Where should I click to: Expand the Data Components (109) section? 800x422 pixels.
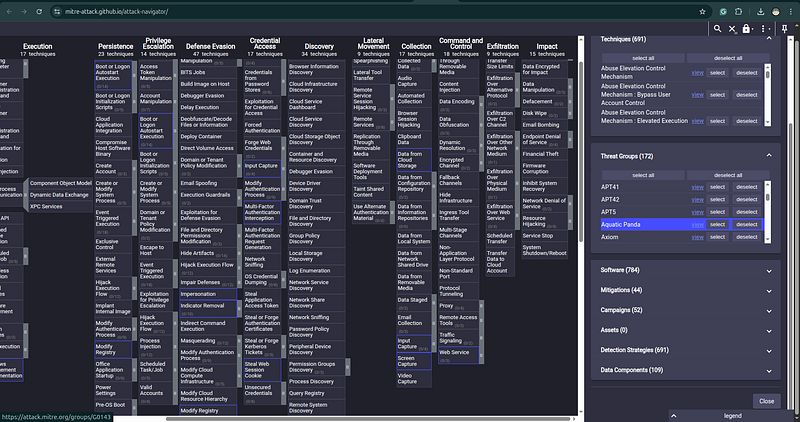[x=769, y=370]
